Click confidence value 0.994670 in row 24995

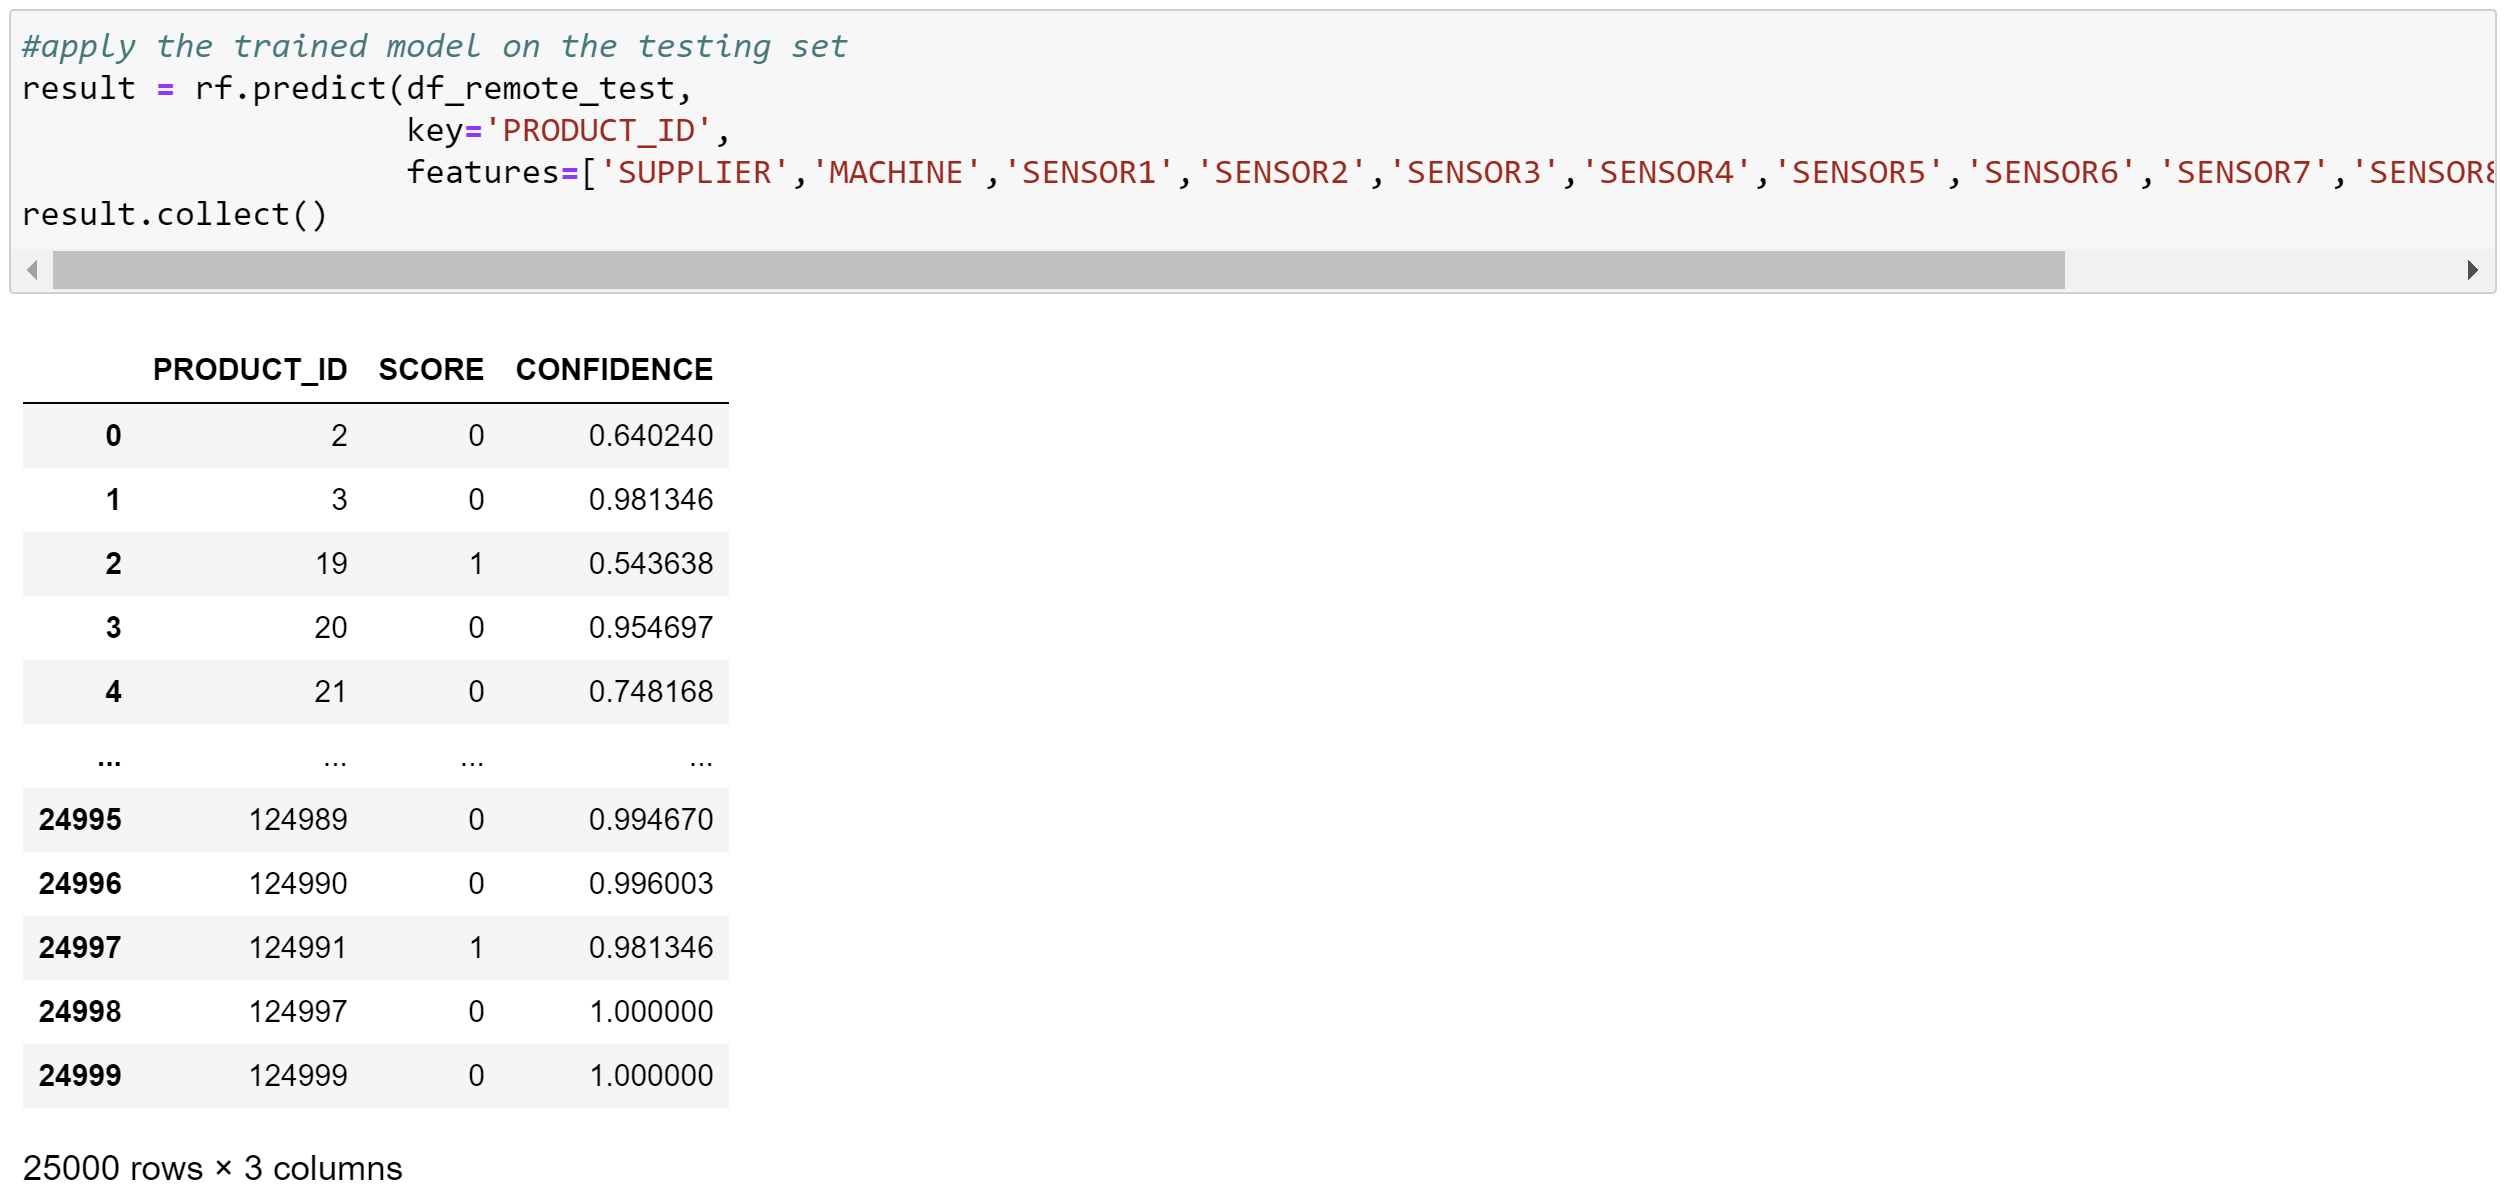click(650, 820)
